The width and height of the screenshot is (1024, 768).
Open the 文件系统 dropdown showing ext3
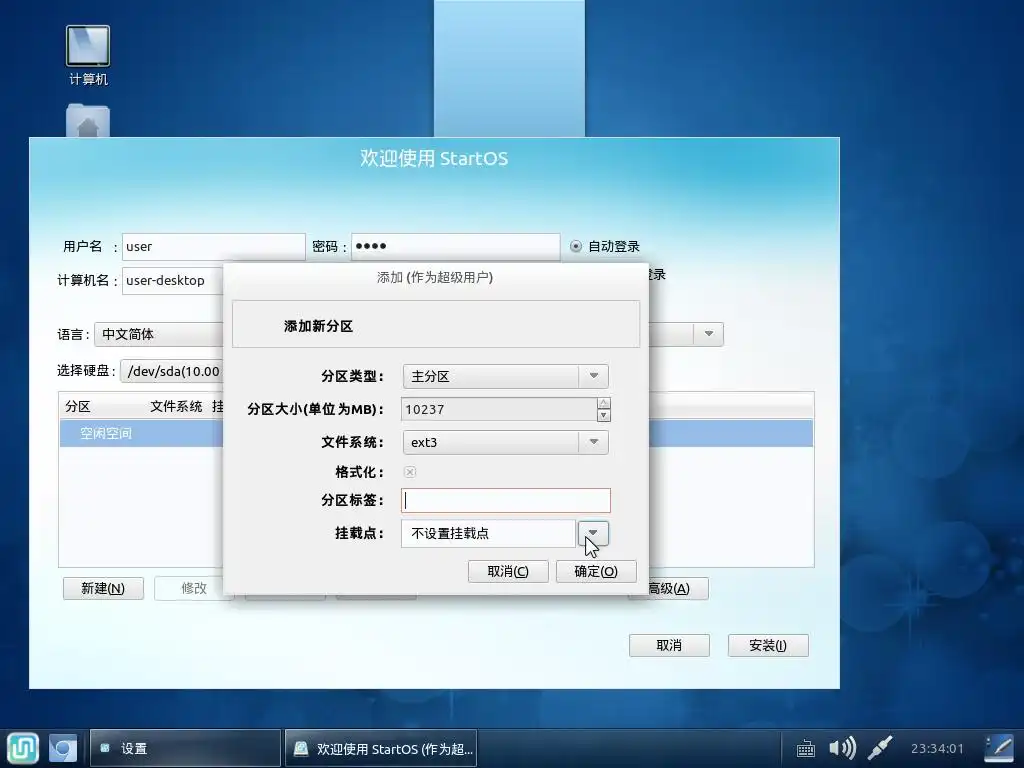point(505,442)
